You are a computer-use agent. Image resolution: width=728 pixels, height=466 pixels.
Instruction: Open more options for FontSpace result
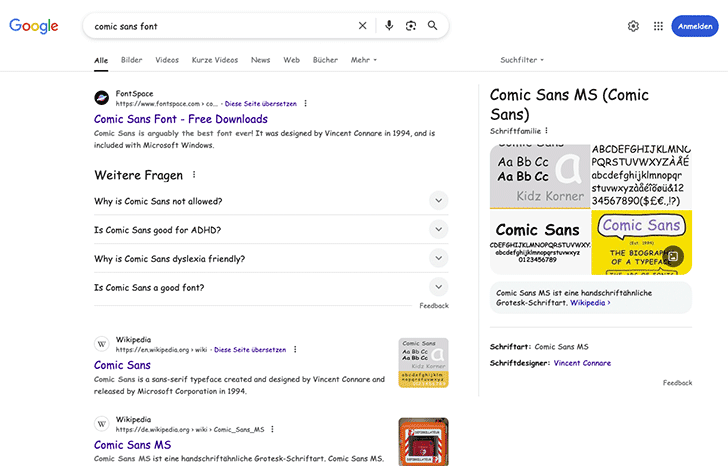pos(306,104)
